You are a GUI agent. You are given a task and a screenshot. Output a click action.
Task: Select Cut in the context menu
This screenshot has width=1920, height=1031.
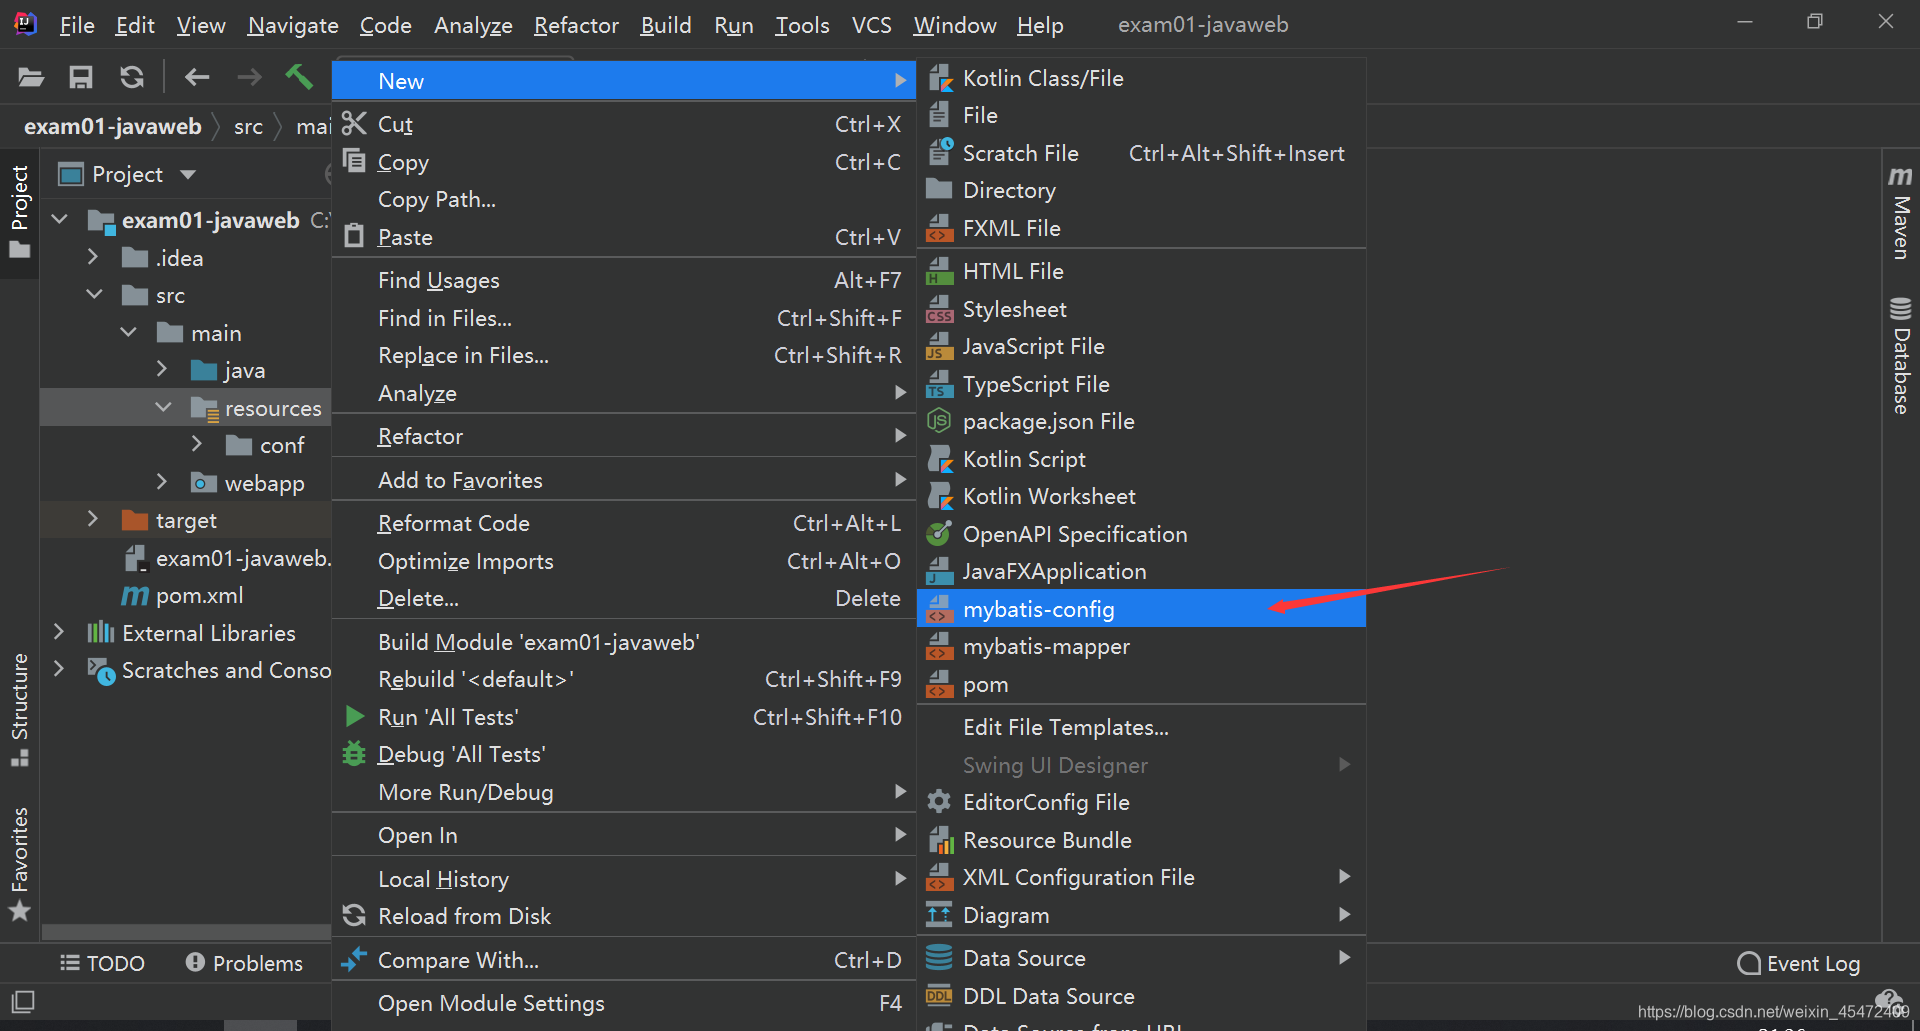tap(623, 124)
